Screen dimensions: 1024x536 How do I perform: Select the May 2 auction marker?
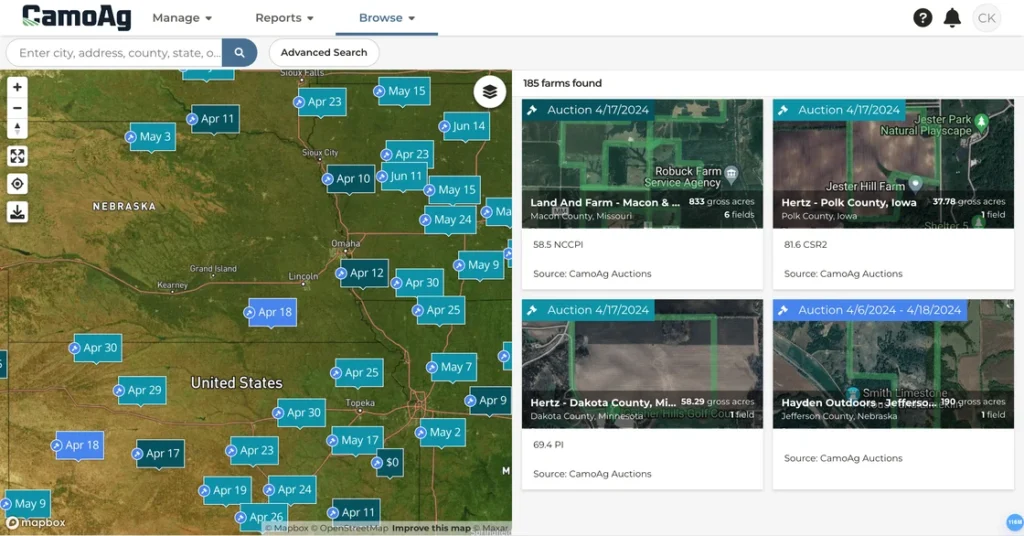point(441,433)
